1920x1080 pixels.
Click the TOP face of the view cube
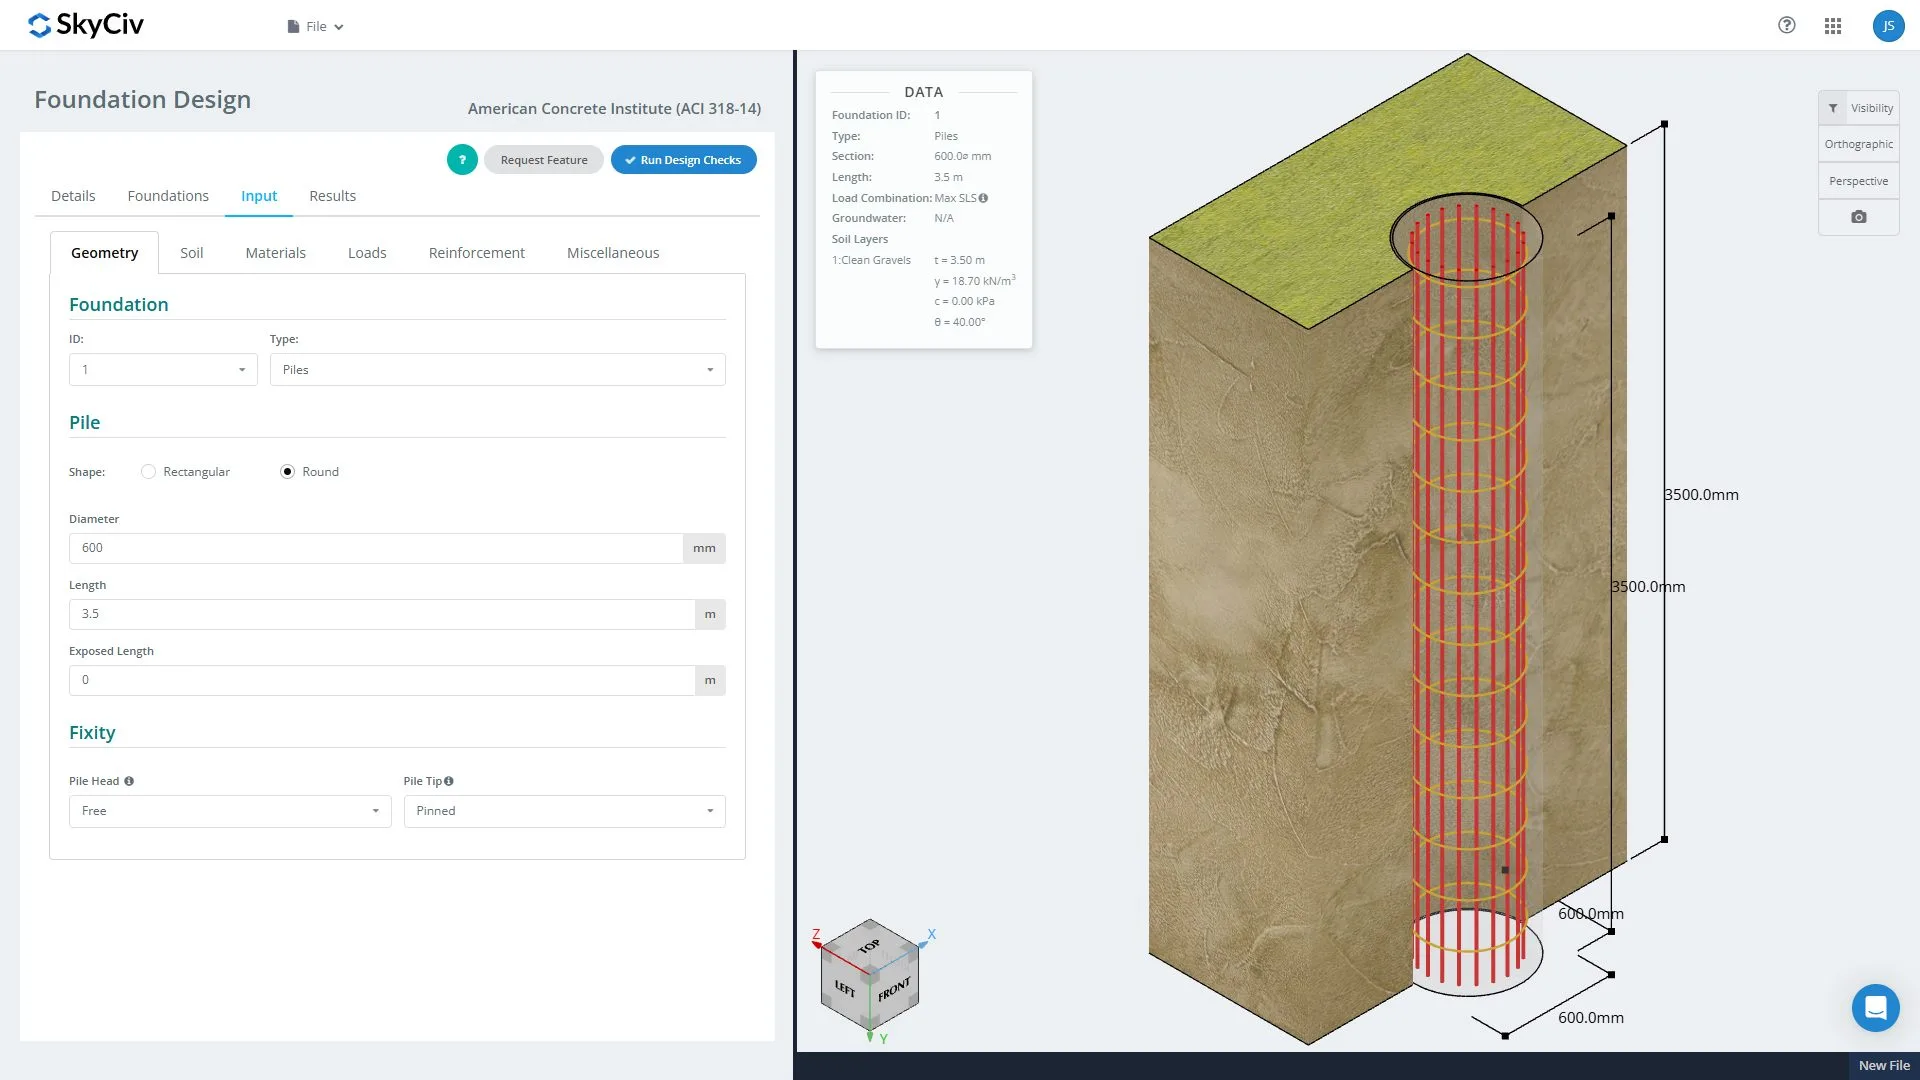click(869, 945)
